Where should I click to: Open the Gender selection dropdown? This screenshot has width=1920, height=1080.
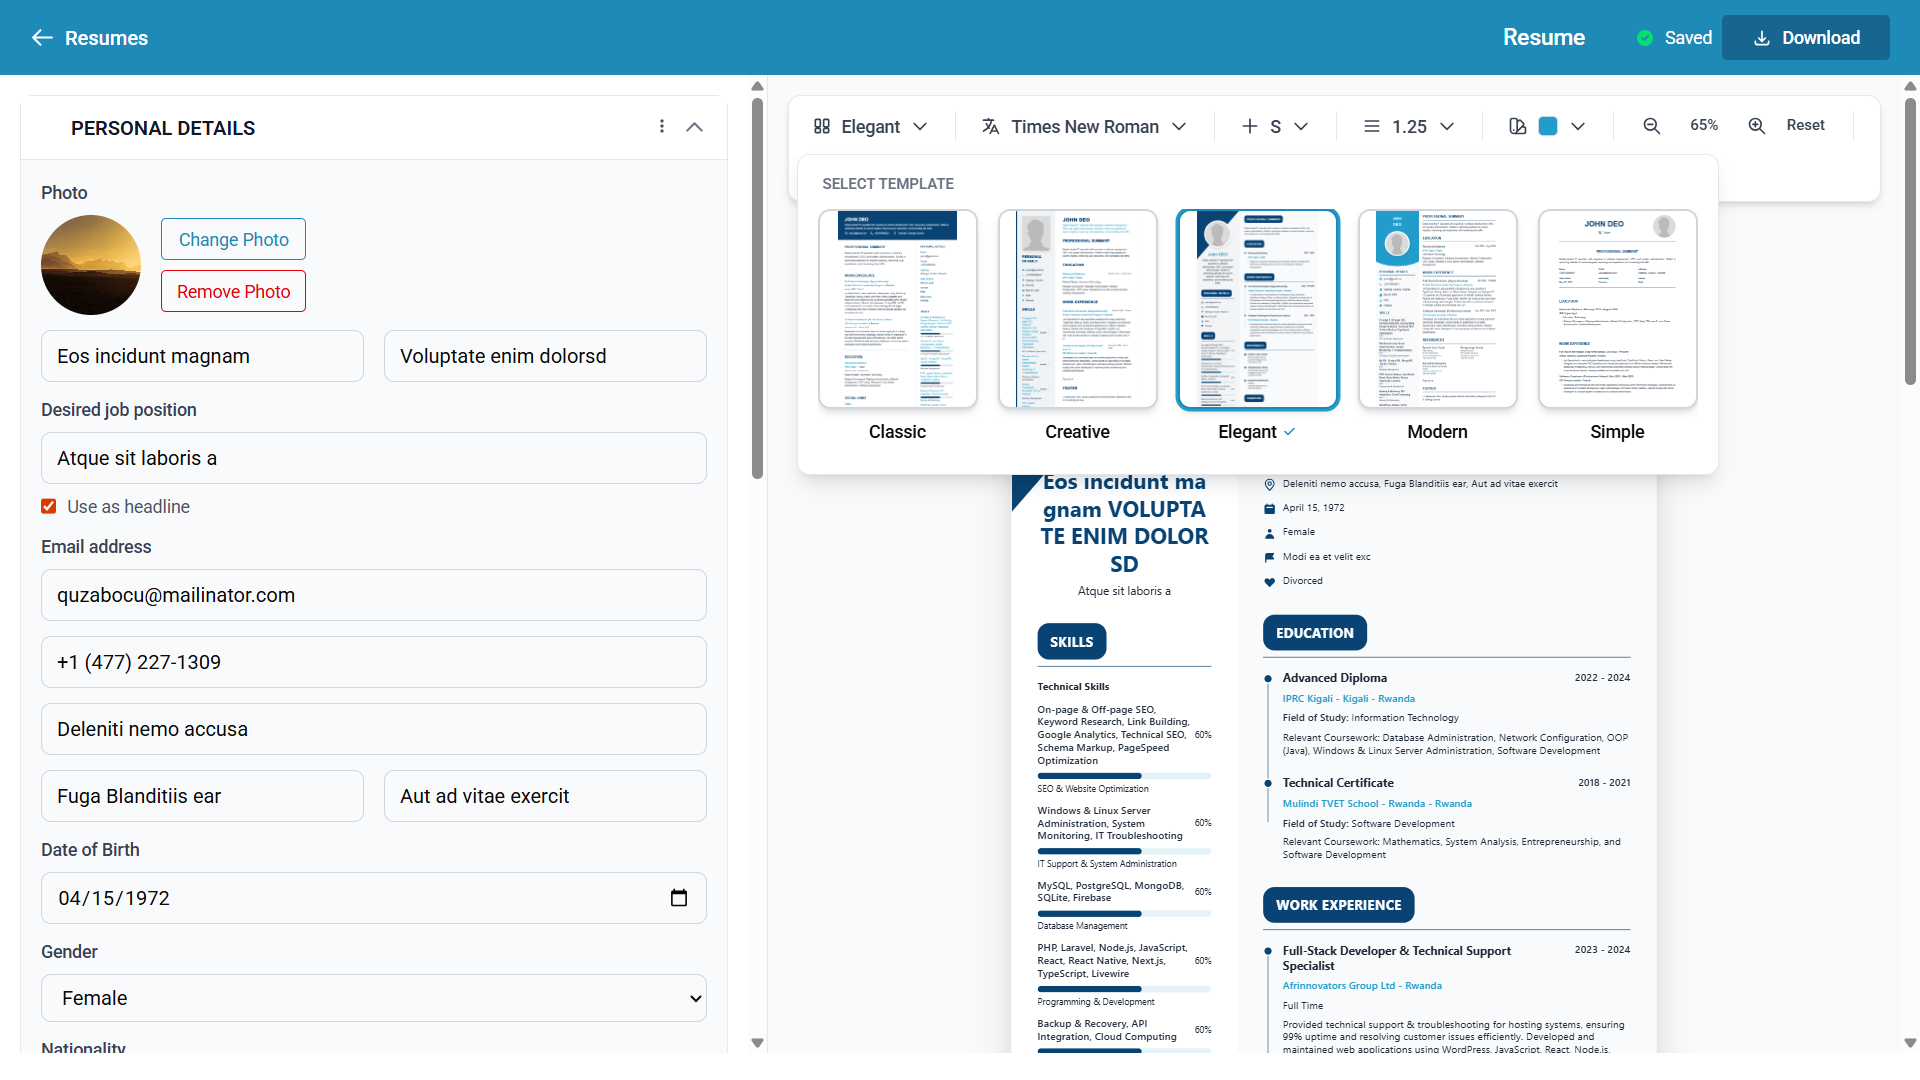point(372,997)
